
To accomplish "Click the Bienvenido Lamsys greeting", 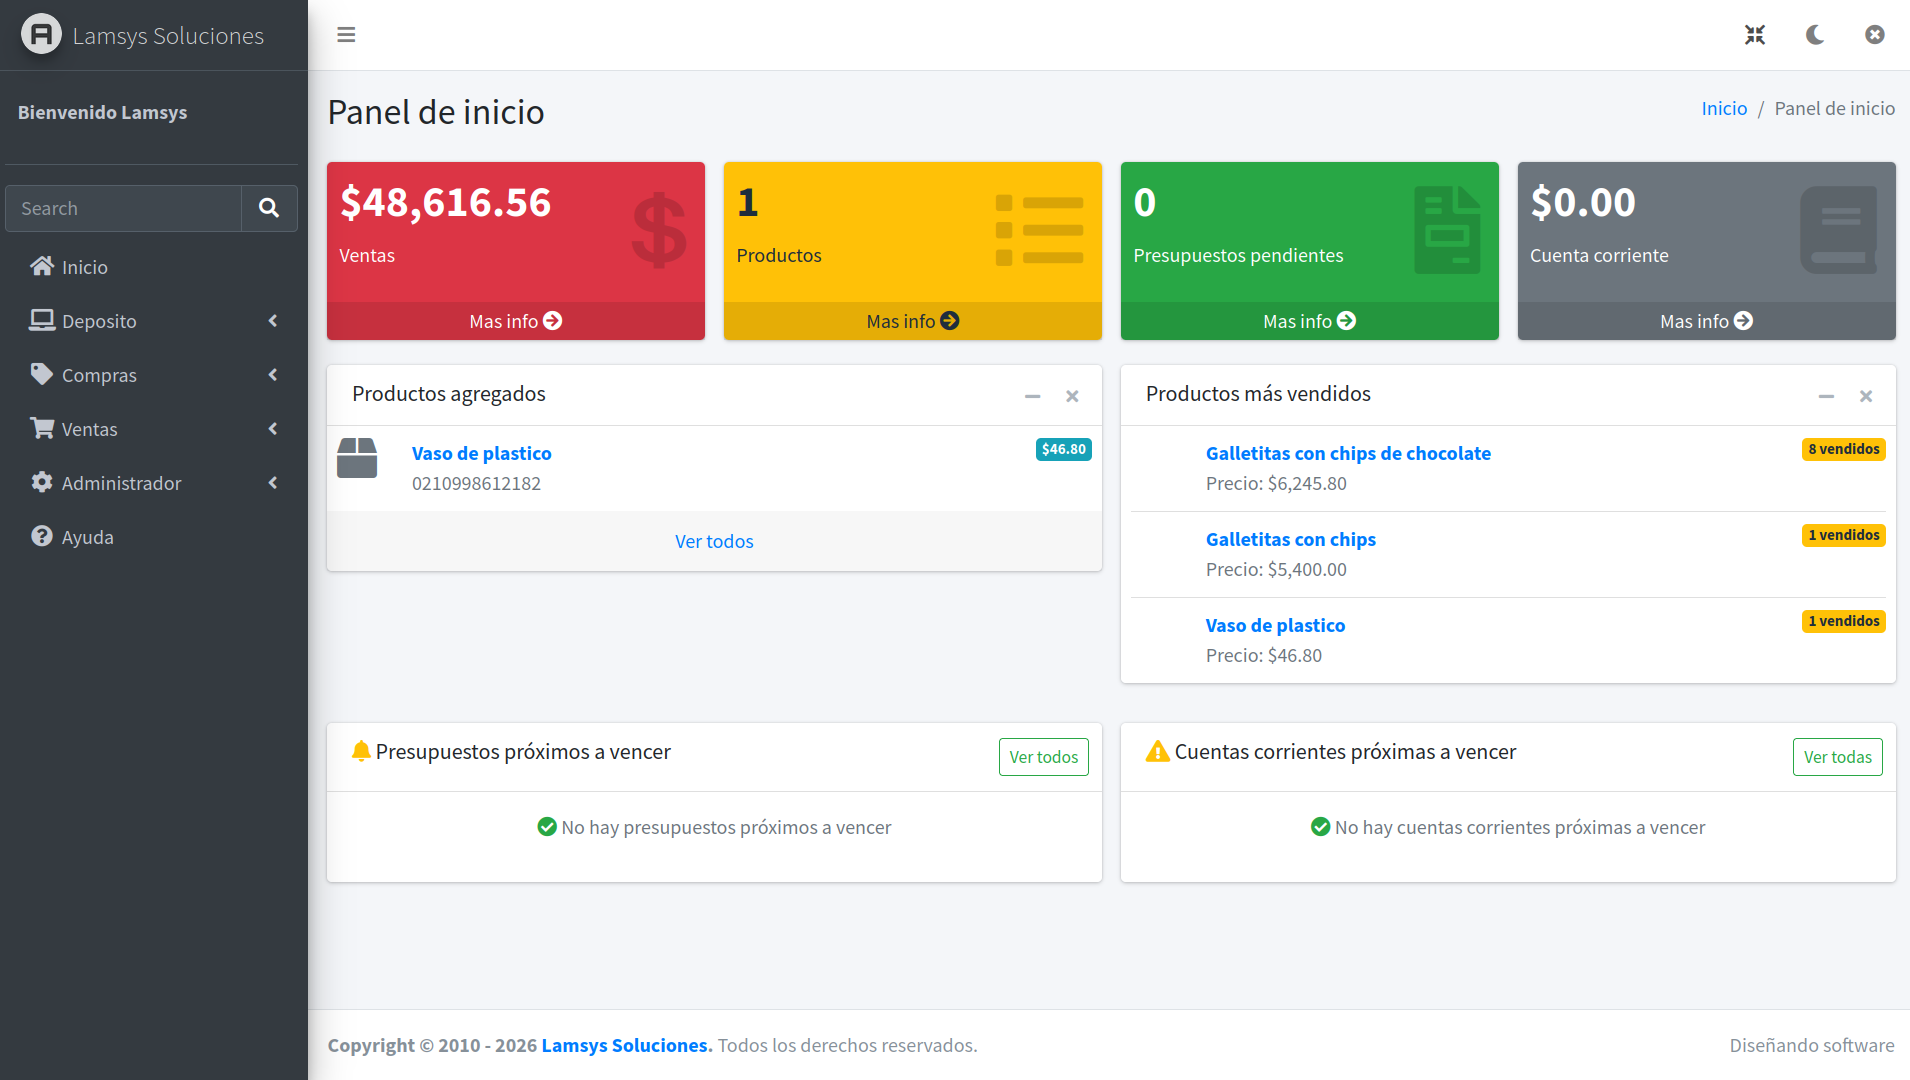I will point(102,112).
